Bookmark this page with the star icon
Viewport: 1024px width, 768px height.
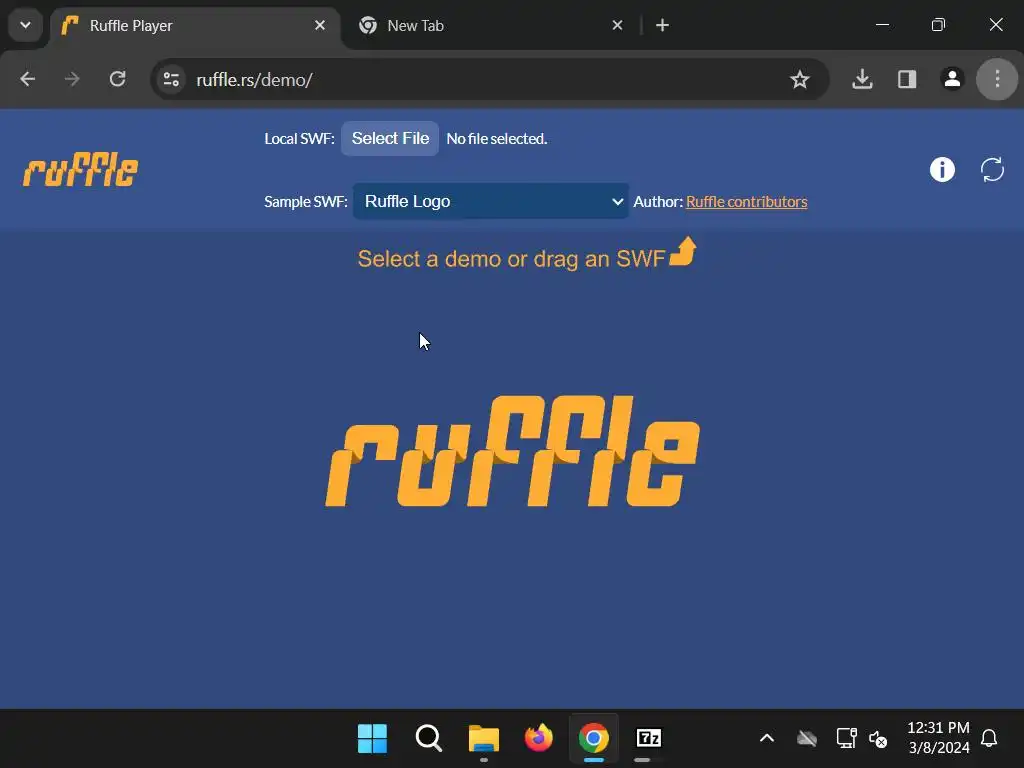point(799,80)
